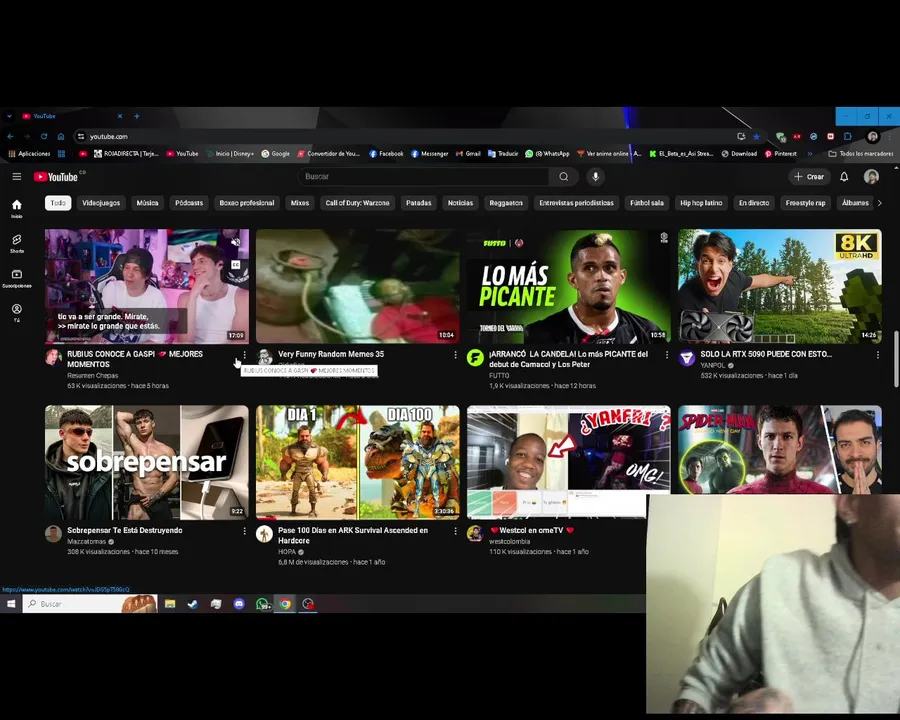Open Todos los marcadores folder
Image resolution: width=900 pixels, height=720 pixels.
(860, 154)
